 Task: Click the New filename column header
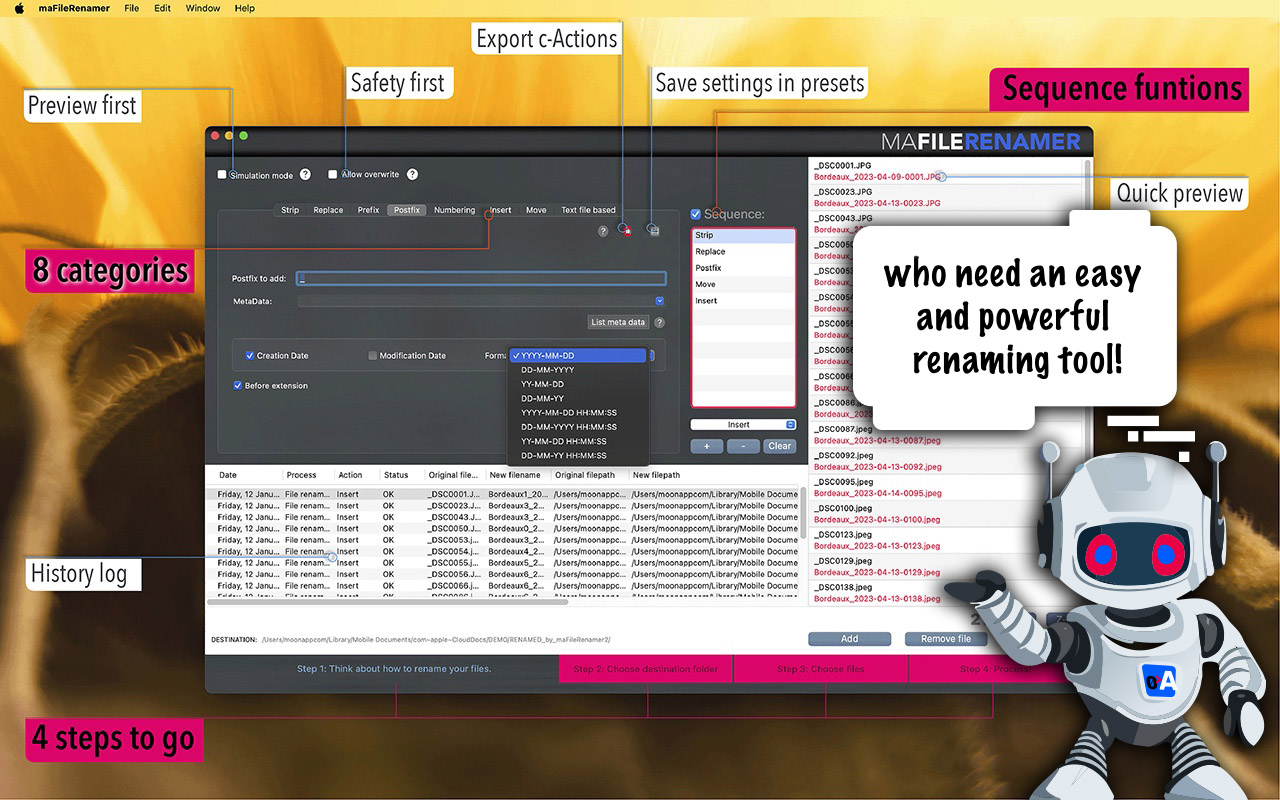tap(515, 475)
